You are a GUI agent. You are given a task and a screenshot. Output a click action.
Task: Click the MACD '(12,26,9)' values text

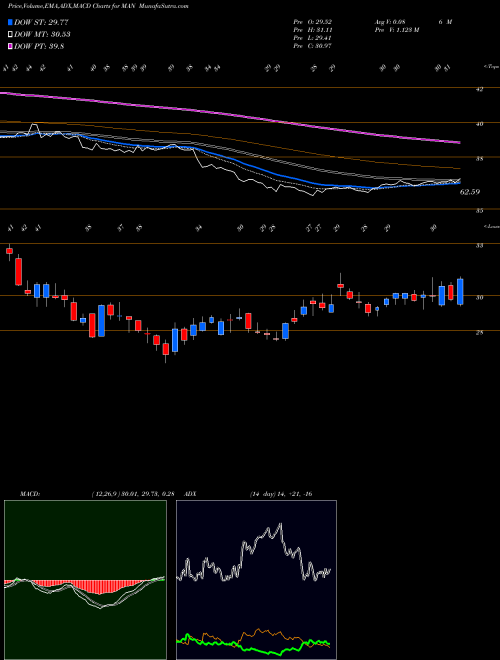133,494
